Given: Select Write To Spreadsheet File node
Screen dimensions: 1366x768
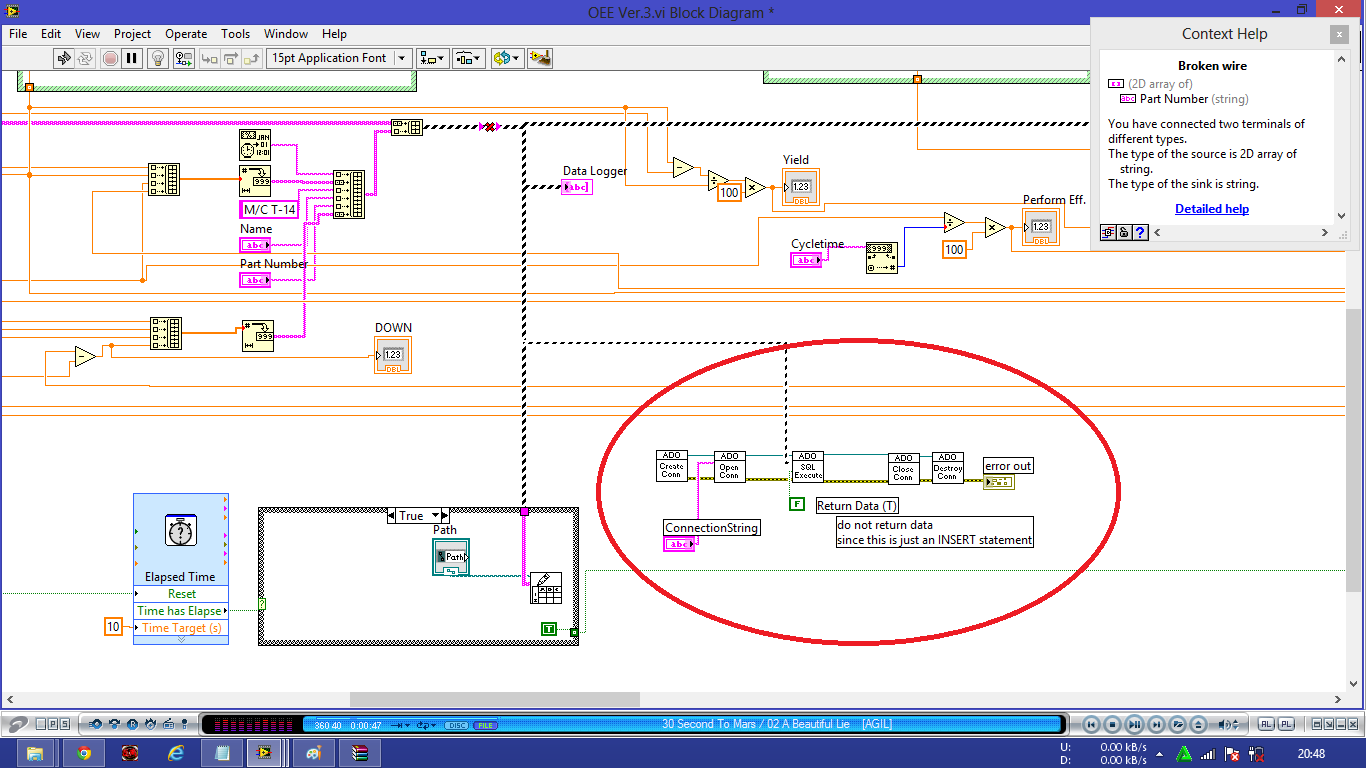Looking at the screenshot, I should pyautogui.click(x=546, y=588).
